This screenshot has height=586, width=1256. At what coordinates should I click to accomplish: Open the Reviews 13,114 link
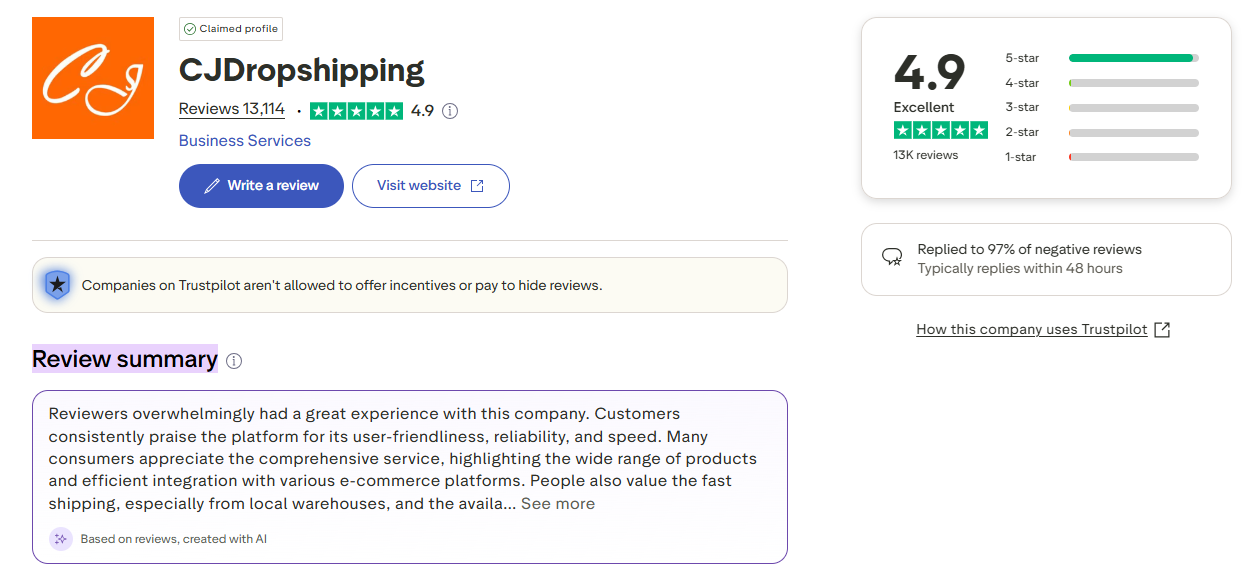click(x=232, y=109)
